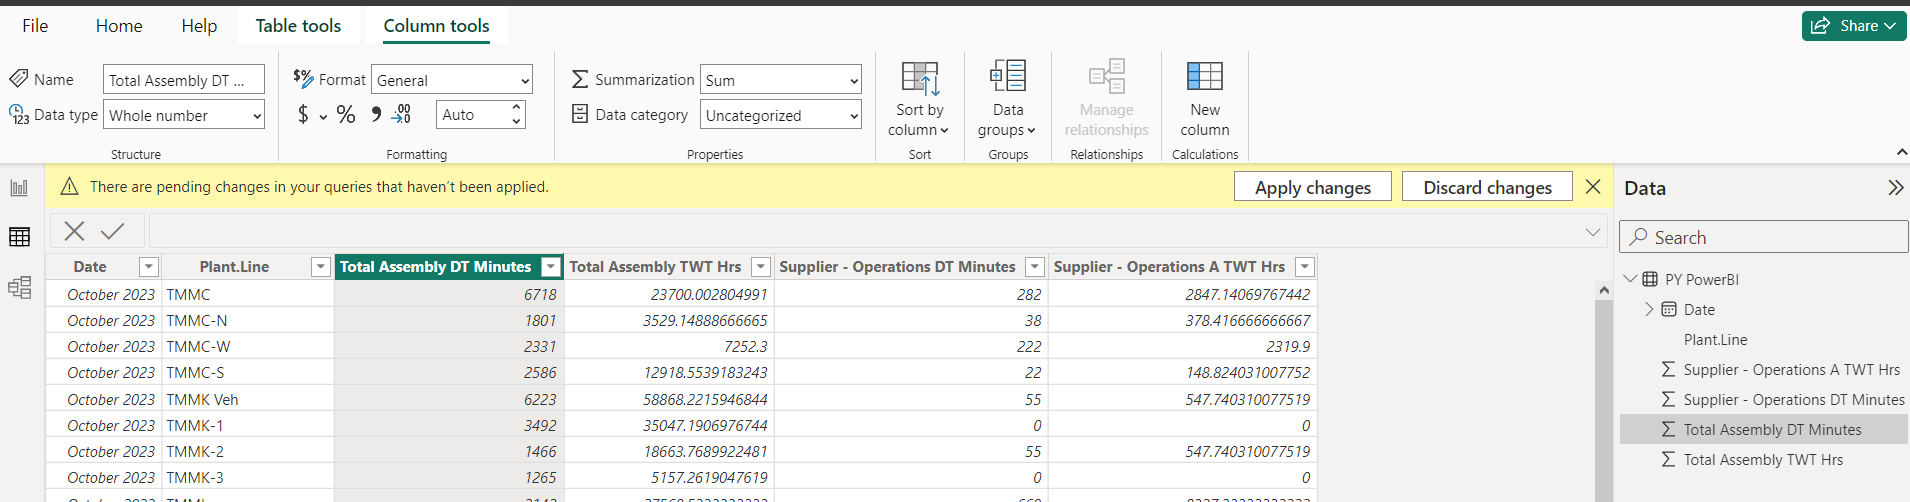Click the Share button
This screenshot has width=1910, height=502.
(1854, 26)
